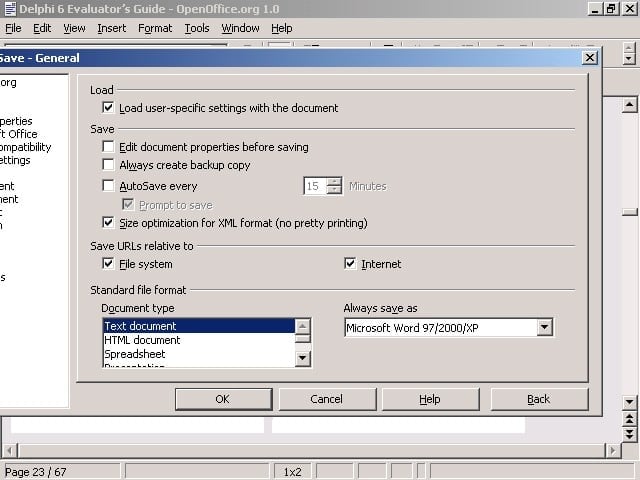Open the Help menu in menu bar

coord(282,28)
